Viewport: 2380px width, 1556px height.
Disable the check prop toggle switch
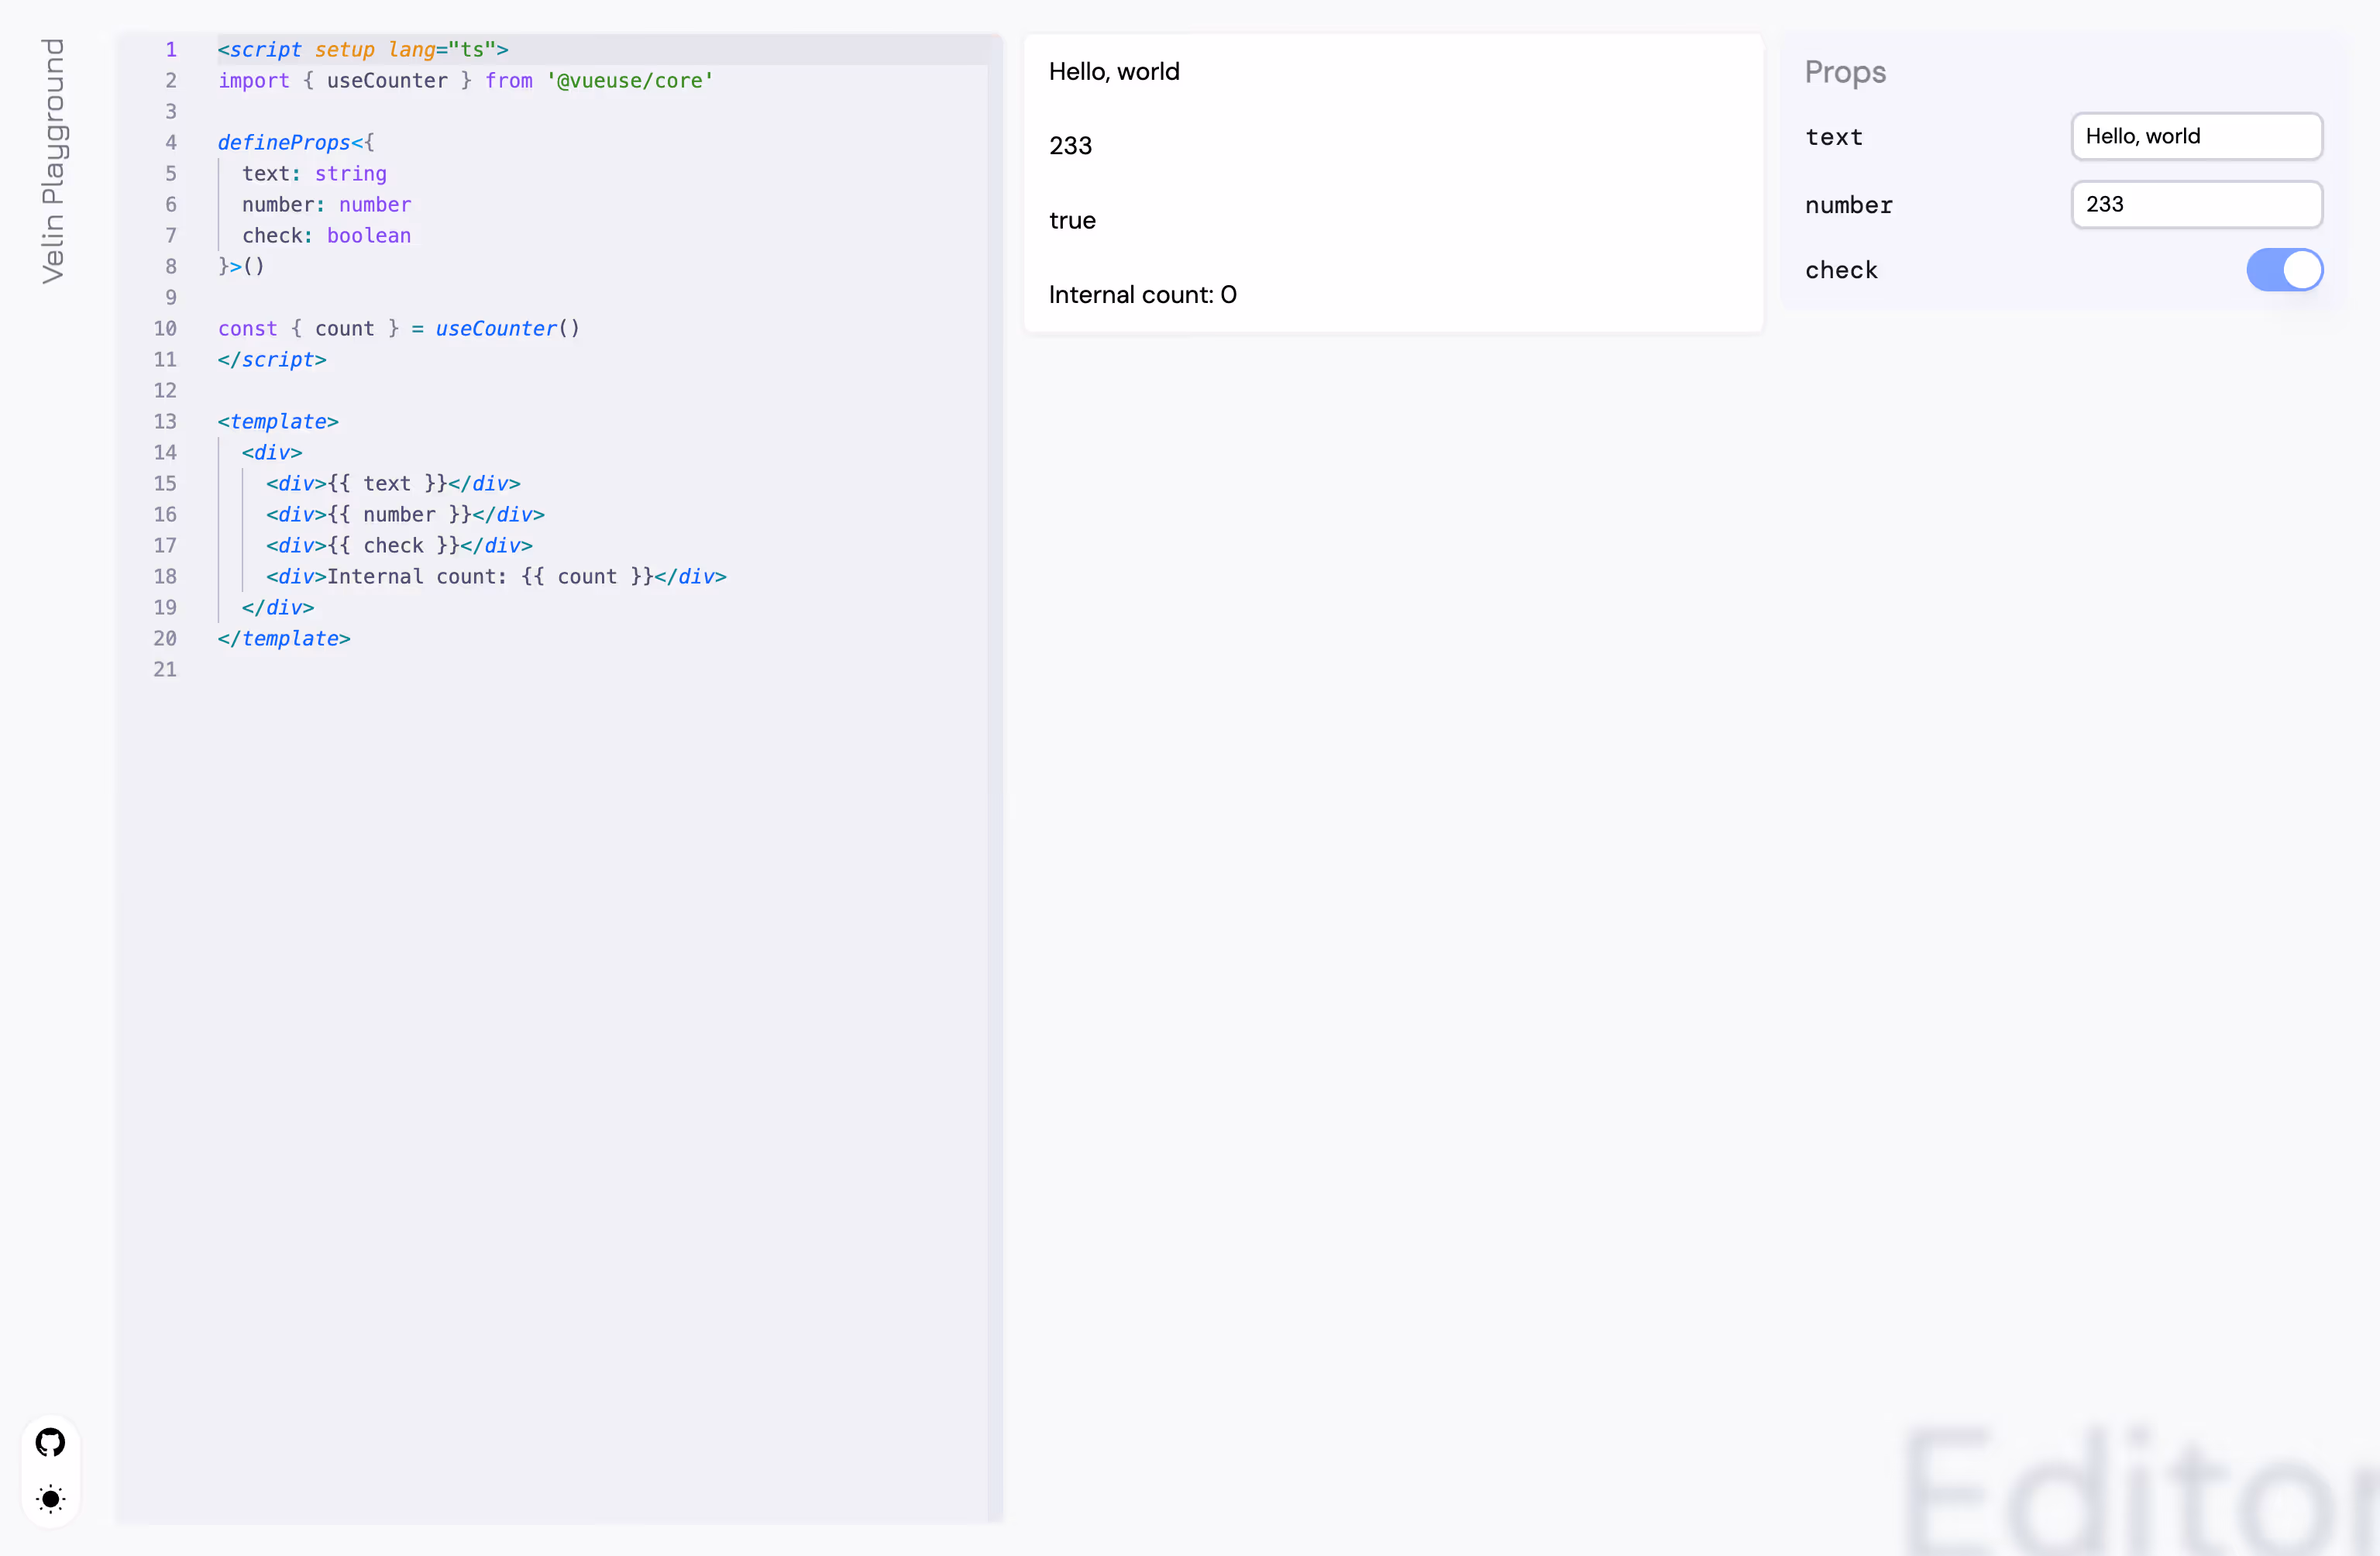pos(2285,269)
